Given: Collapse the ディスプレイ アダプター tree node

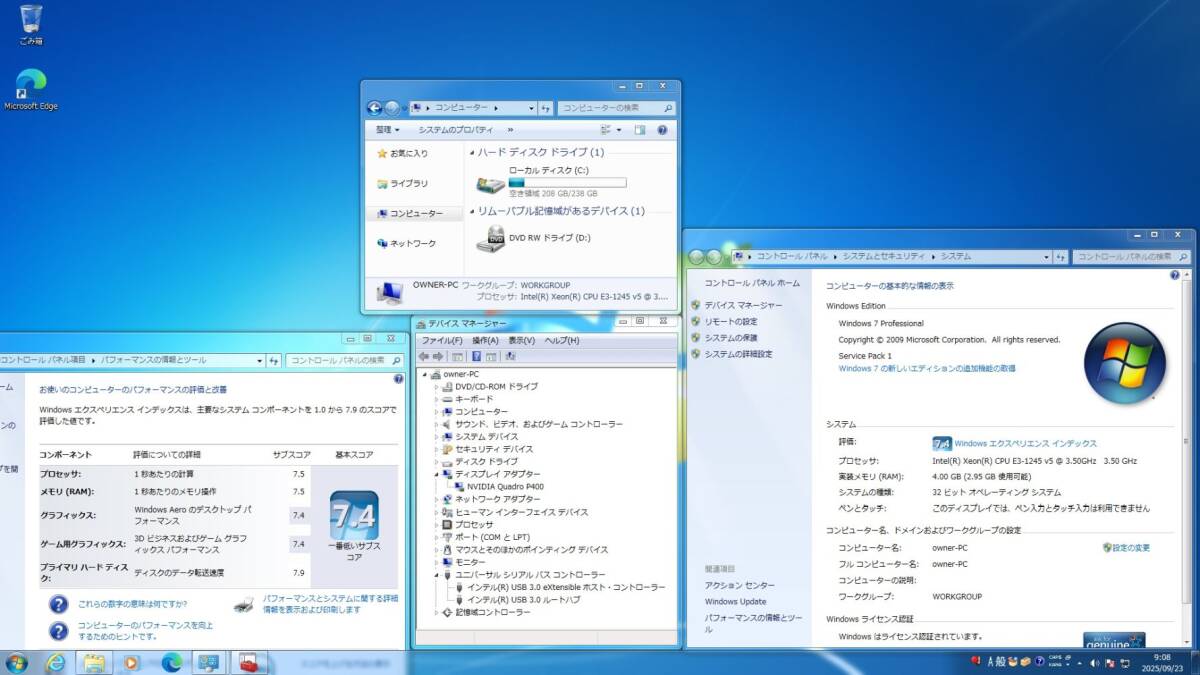Looking at the screenshot, I should point(437,474).
